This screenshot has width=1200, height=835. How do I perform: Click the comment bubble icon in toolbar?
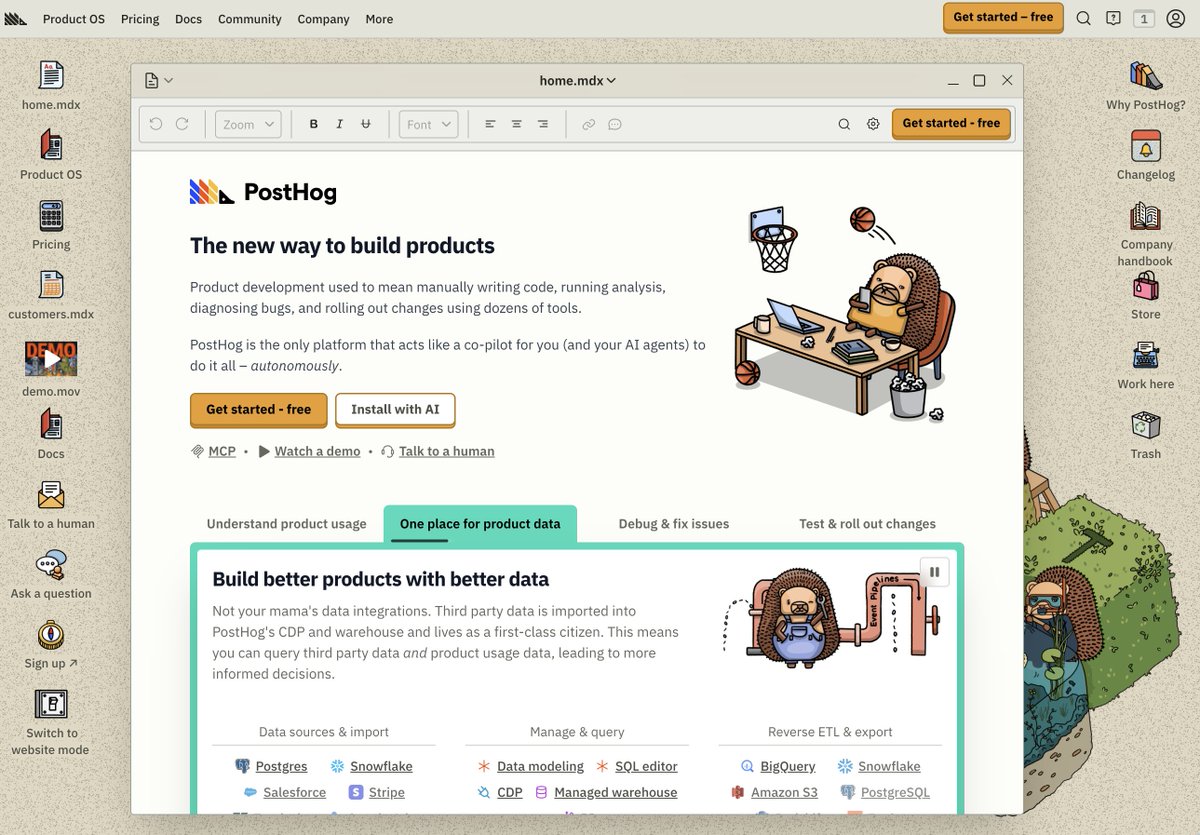(615, 124)
